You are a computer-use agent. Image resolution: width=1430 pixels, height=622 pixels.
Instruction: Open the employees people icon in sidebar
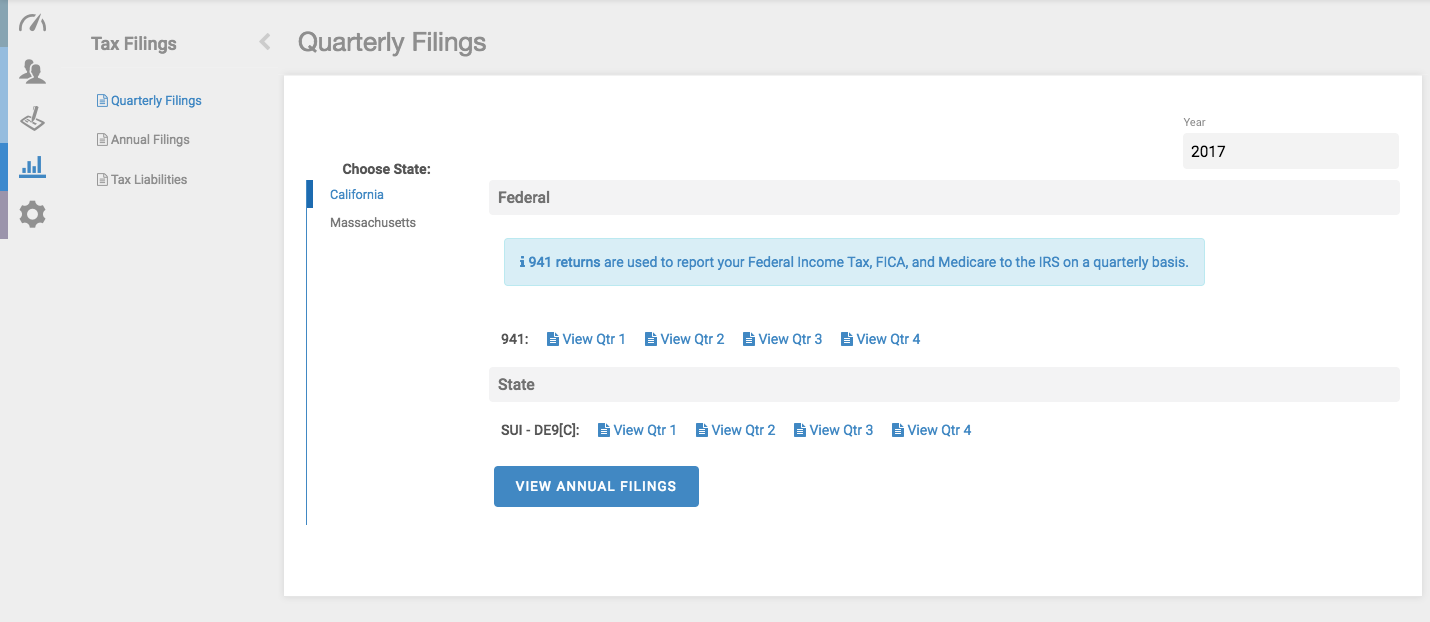[33, 71]
